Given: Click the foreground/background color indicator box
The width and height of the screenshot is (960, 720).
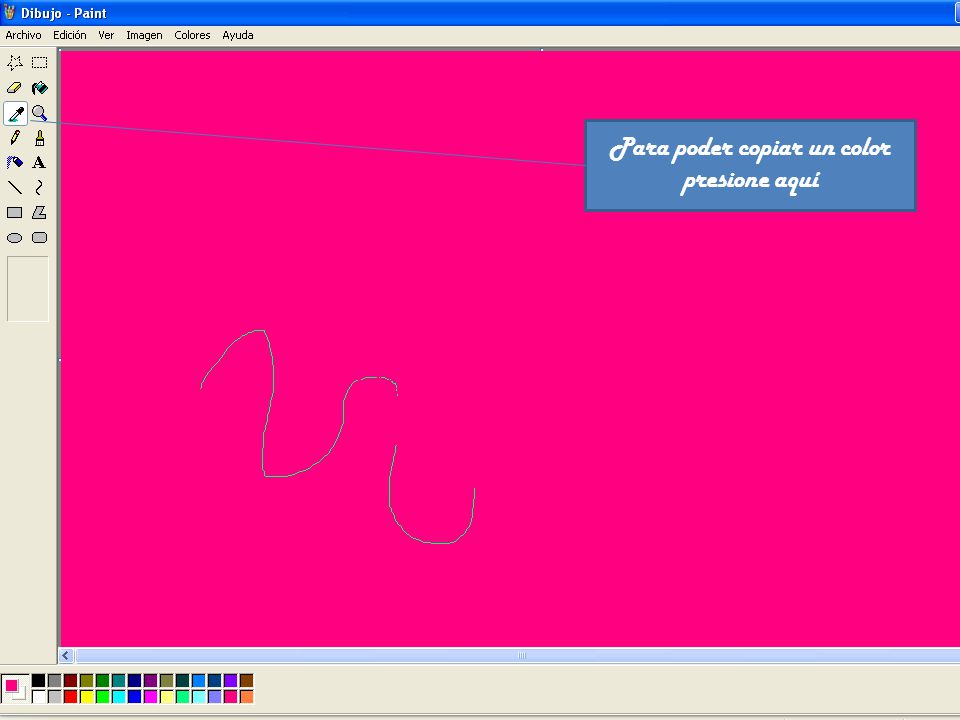Looking at the screenshot, I should point(15,688).
